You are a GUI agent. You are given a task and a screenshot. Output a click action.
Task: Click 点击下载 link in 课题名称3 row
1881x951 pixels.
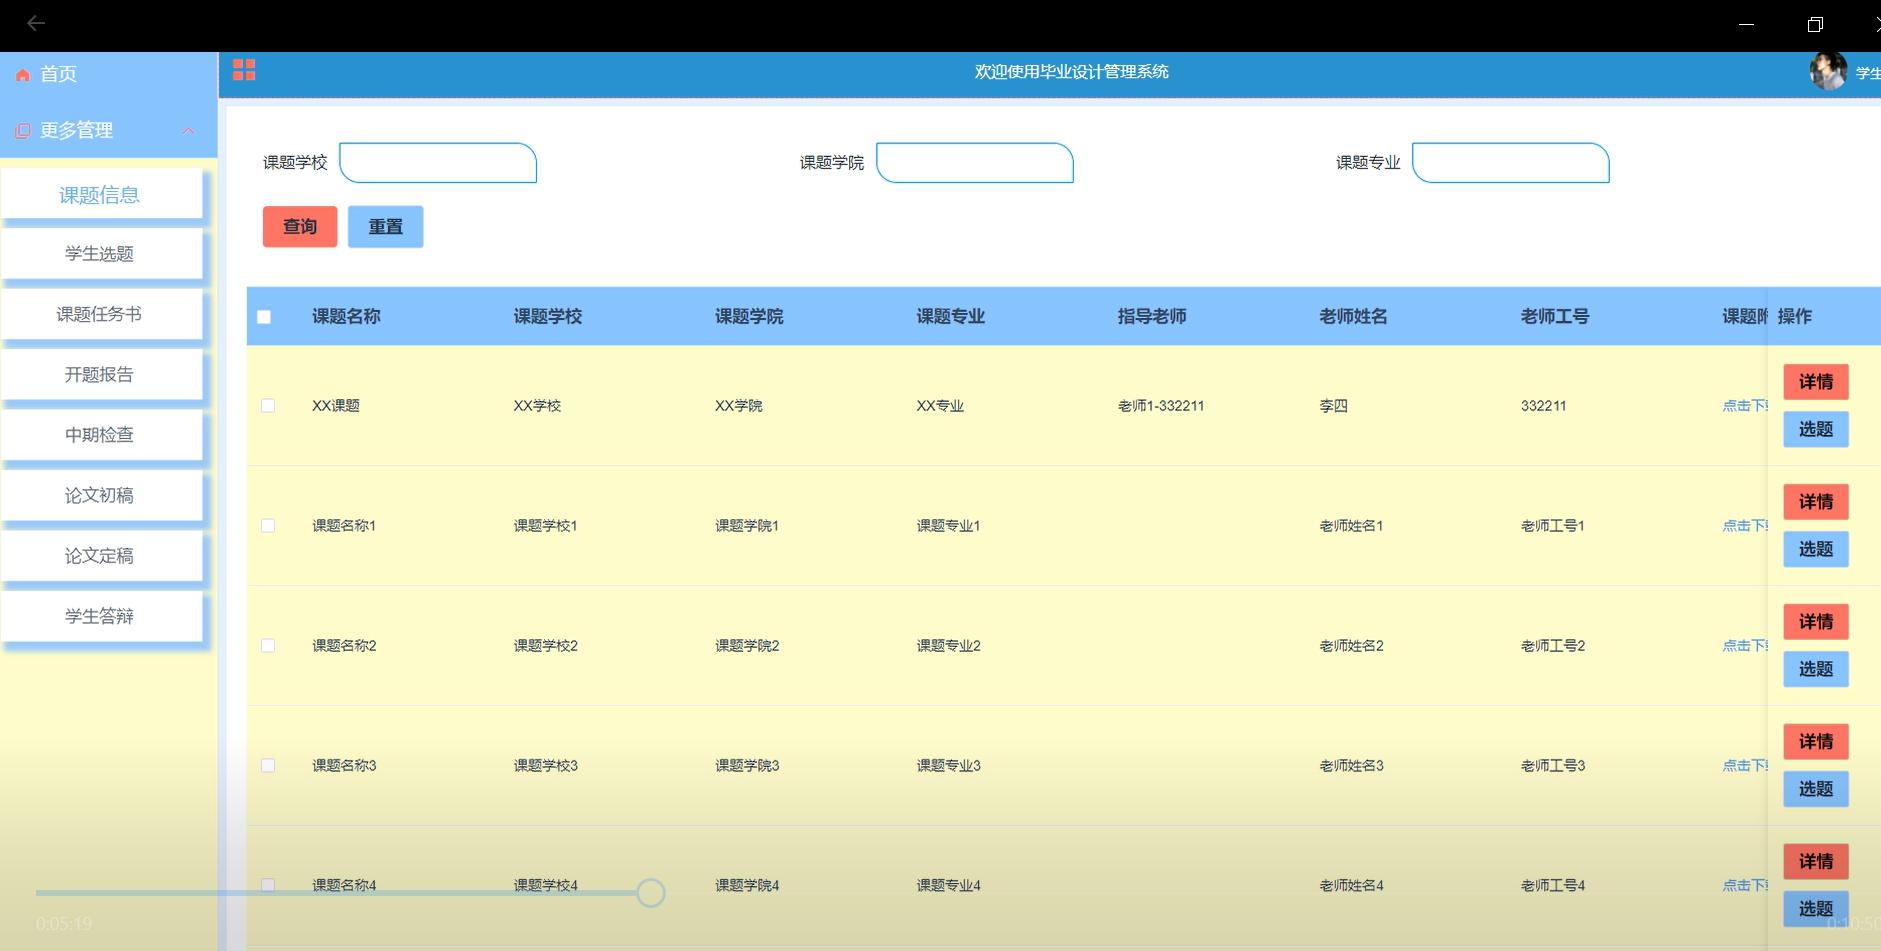(x=1745, y=766)
